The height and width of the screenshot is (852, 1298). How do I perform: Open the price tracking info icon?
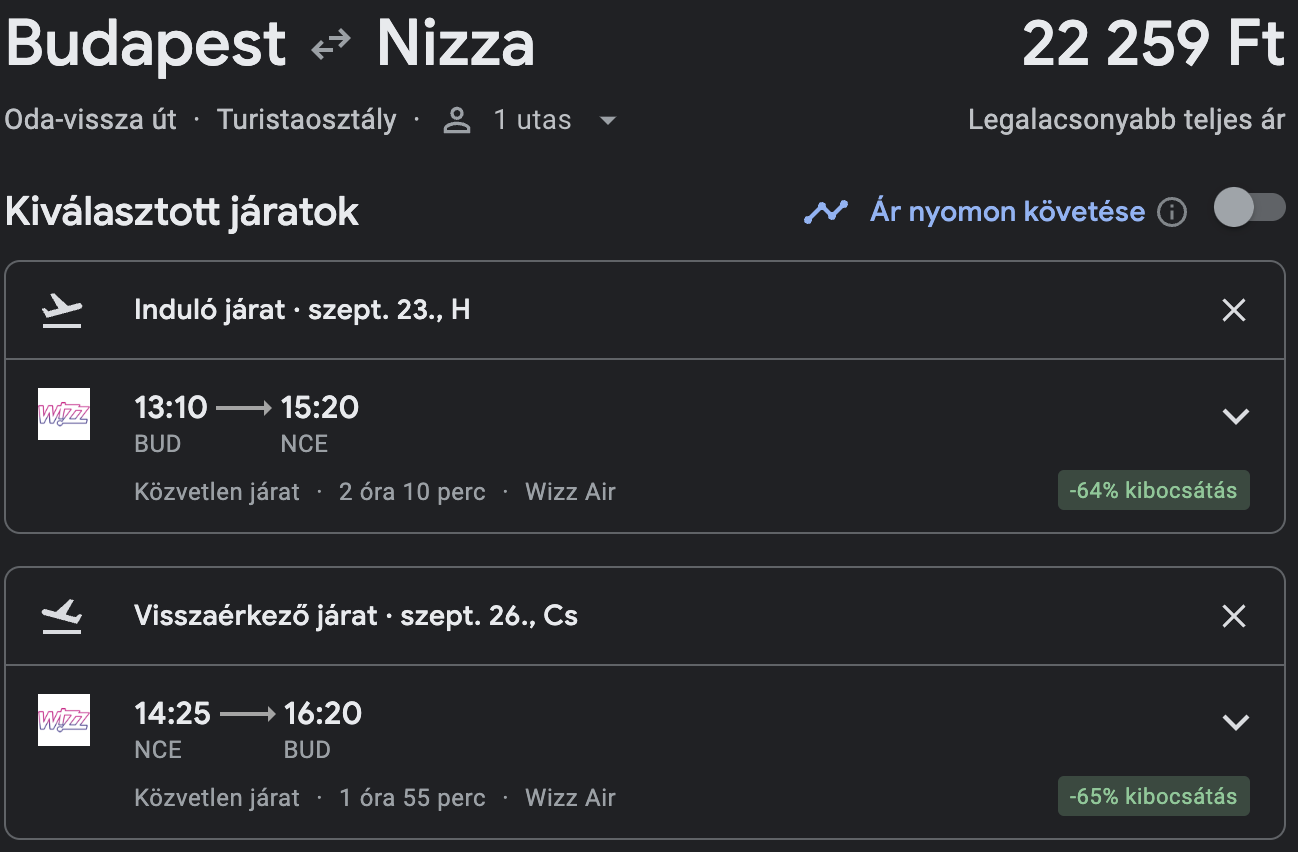1172,212
